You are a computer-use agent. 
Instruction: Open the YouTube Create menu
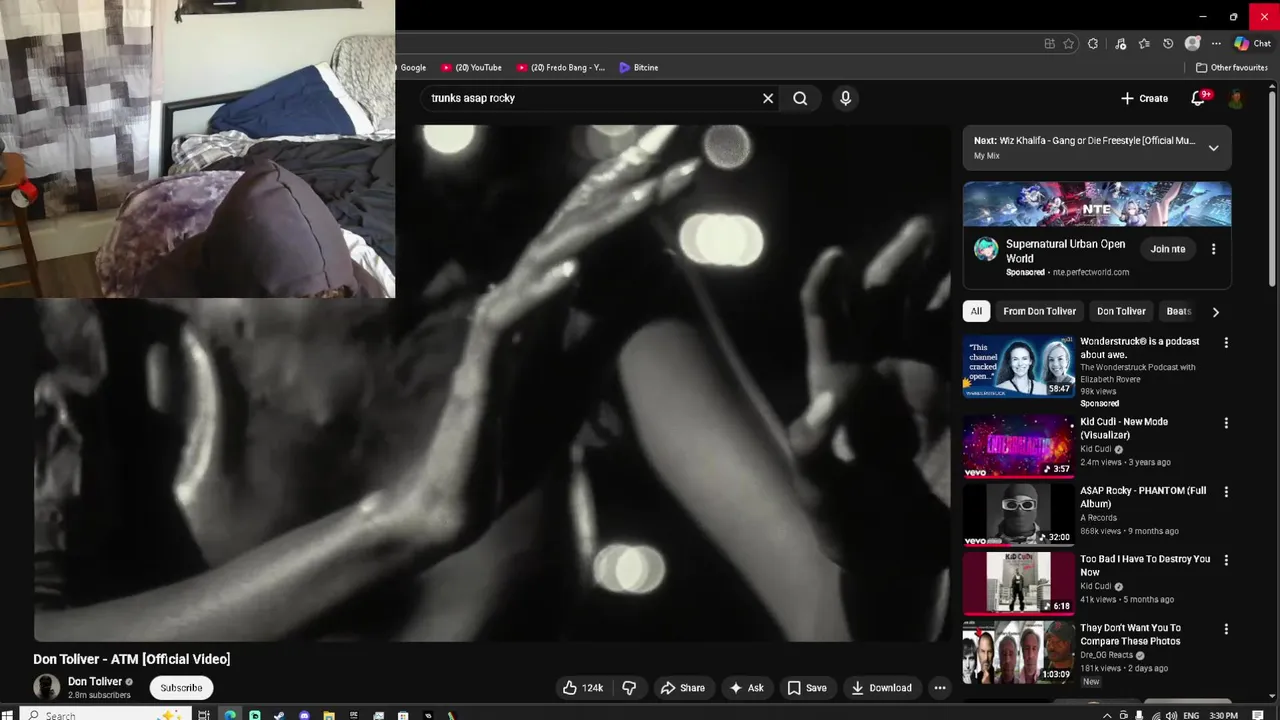click(x=1144, y=98)
